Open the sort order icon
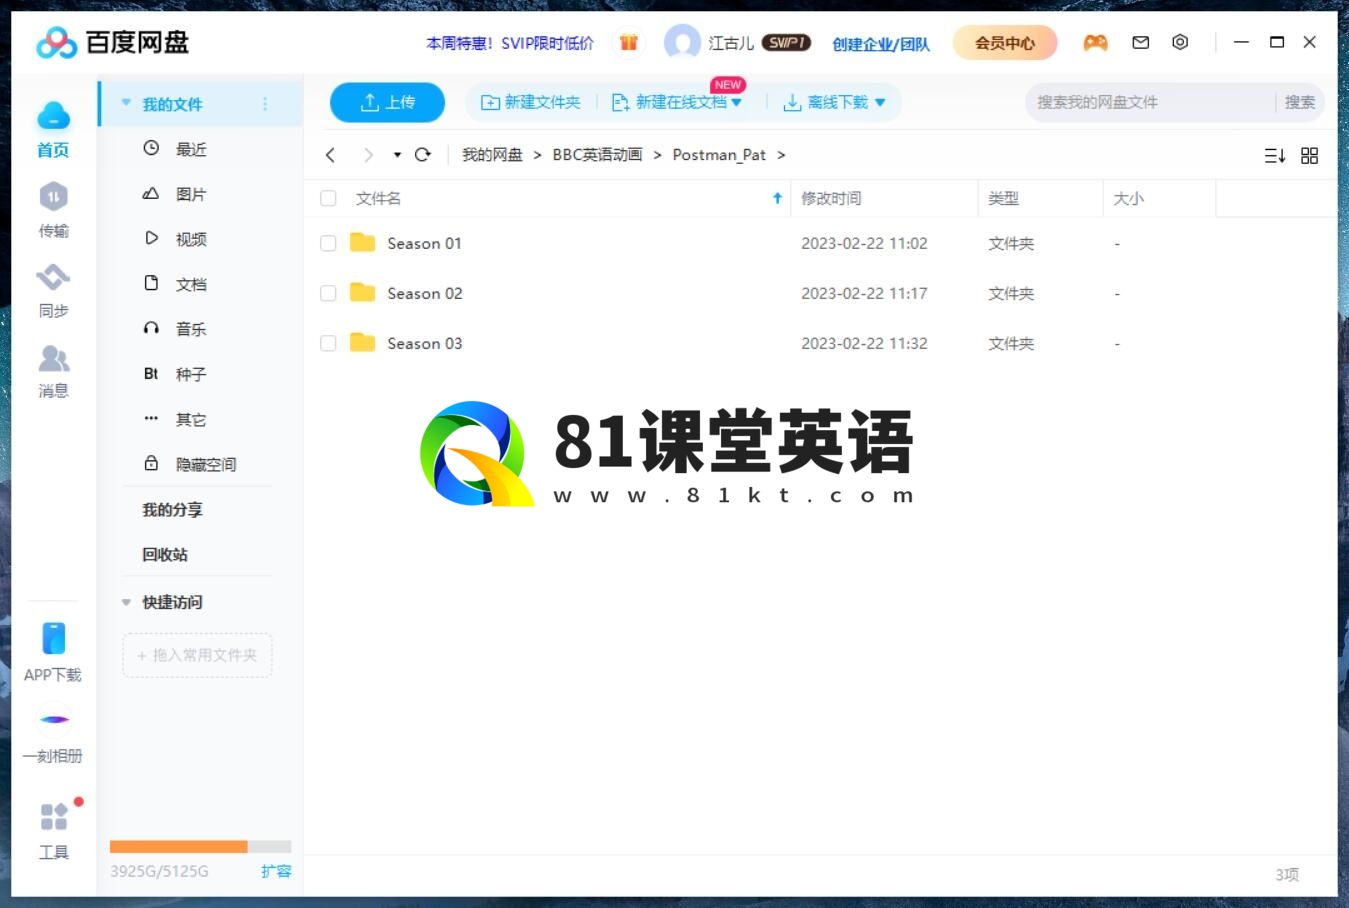 (x=1275, y=155)
